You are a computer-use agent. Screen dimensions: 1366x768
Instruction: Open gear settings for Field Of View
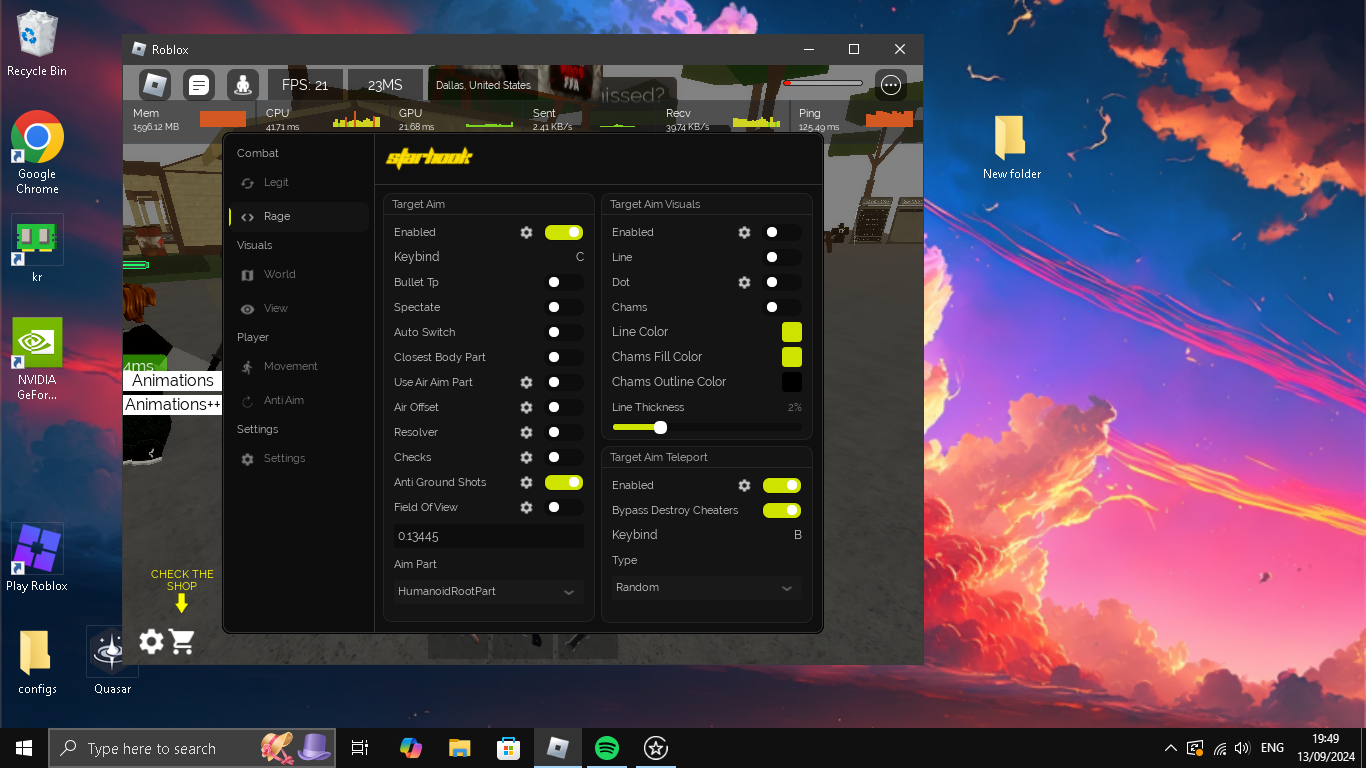[x=526, y=507]
